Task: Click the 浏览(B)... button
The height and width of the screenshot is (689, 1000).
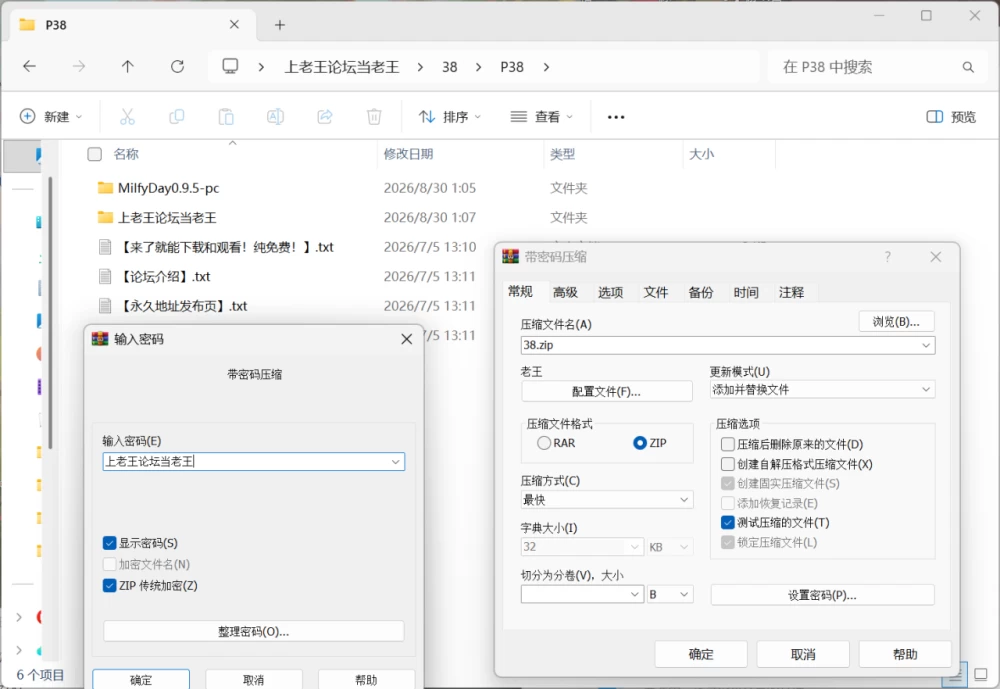Action: [897, 322]
